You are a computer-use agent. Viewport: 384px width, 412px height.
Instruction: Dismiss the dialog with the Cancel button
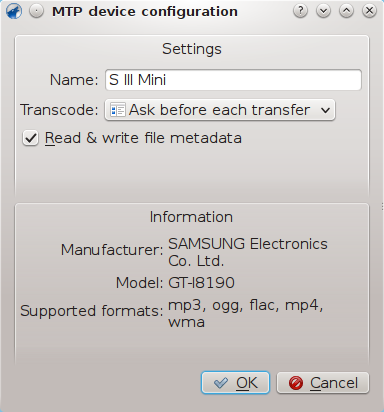pyautogui.click(x=323, y=383)
